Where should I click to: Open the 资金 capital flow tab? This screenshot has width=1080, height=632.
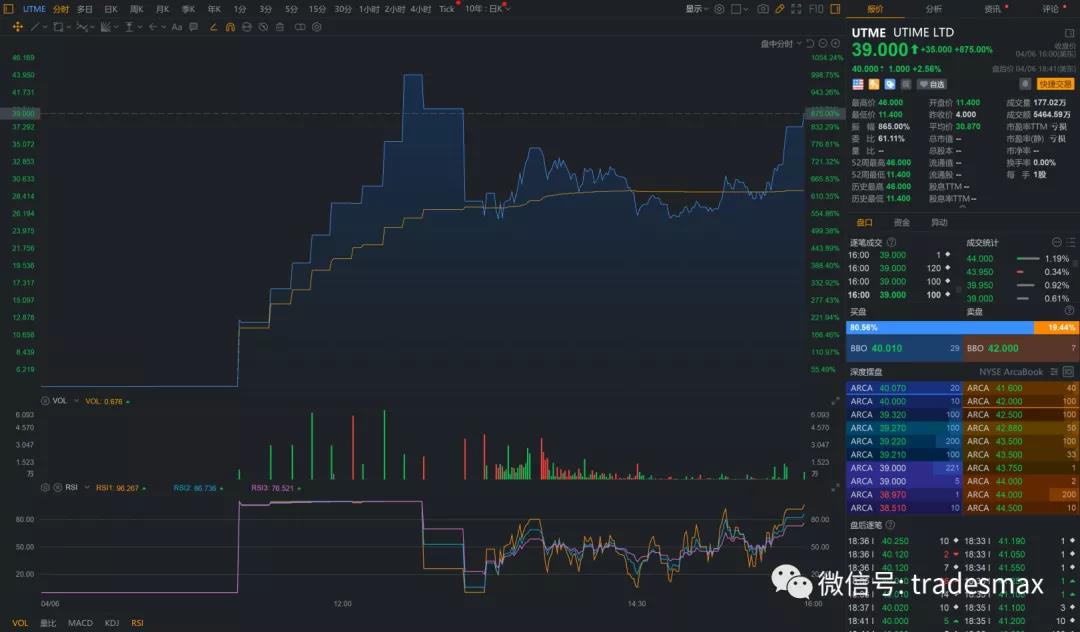click(902, 222)
